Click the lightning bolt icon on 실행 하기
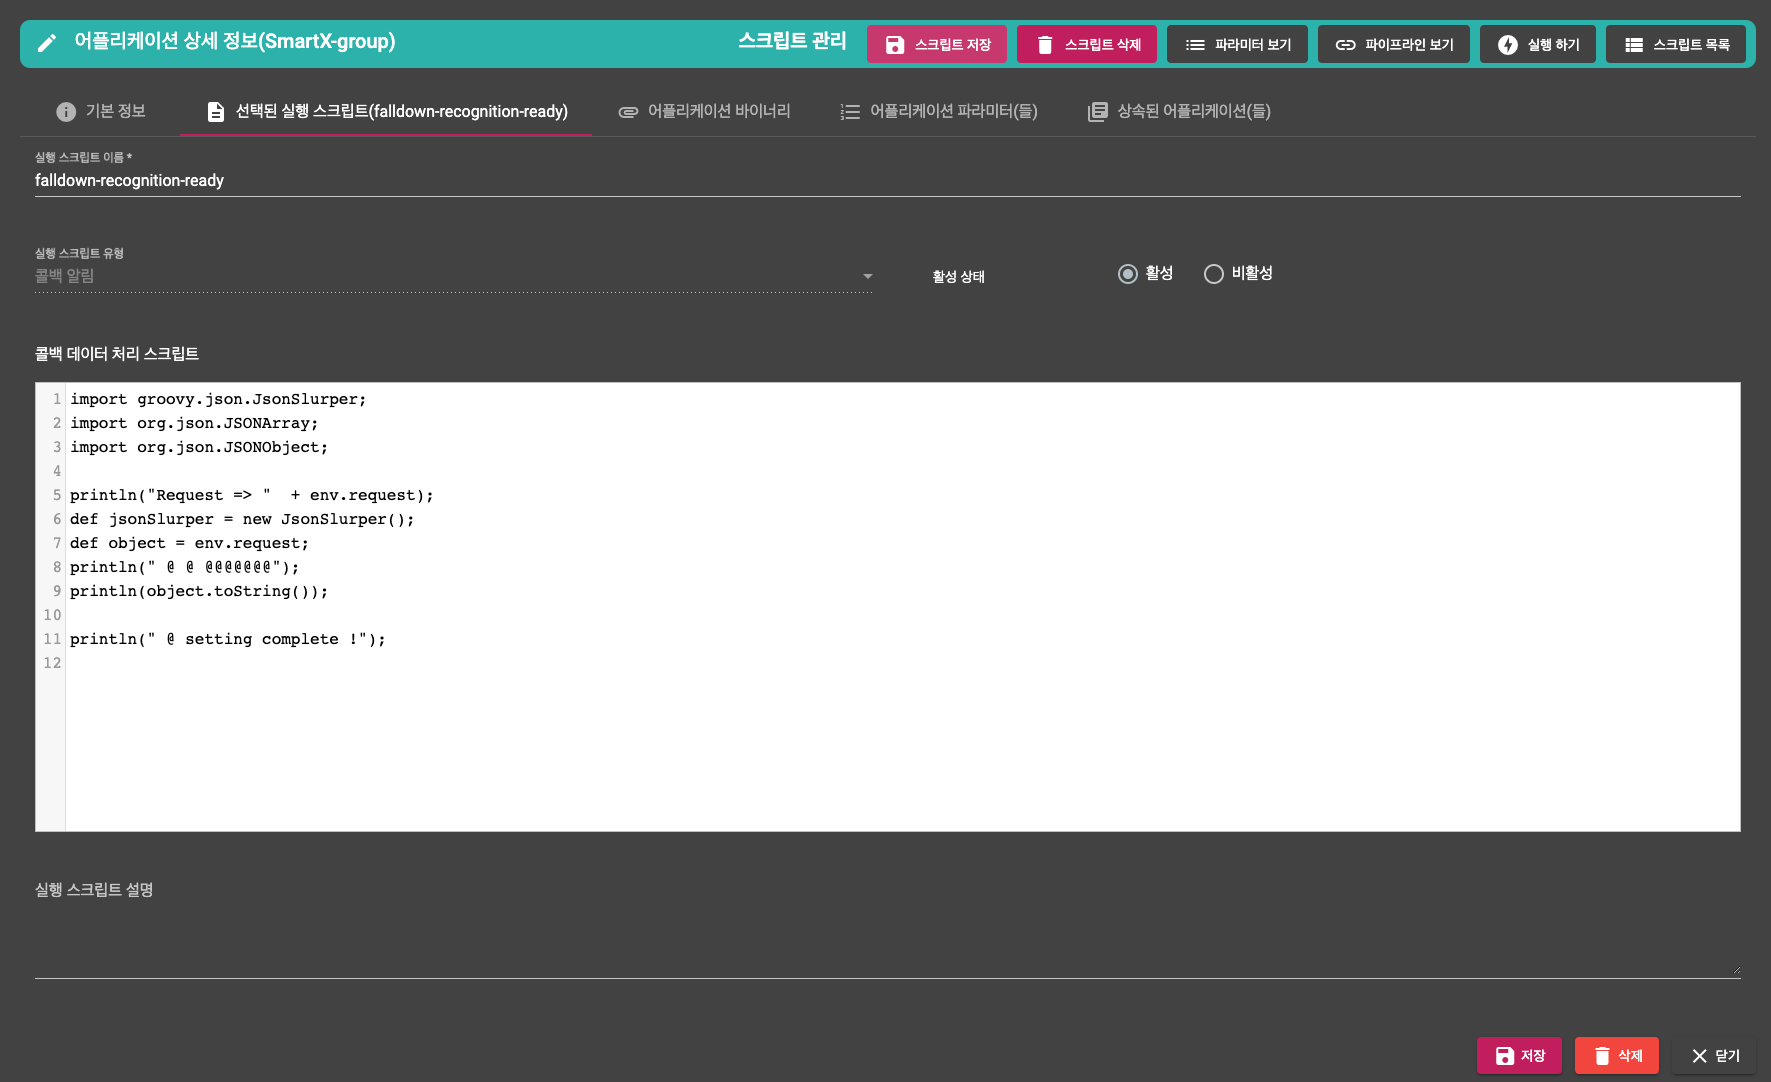This screenshot has width=1771, height=1082. (x=1508, y=45)
